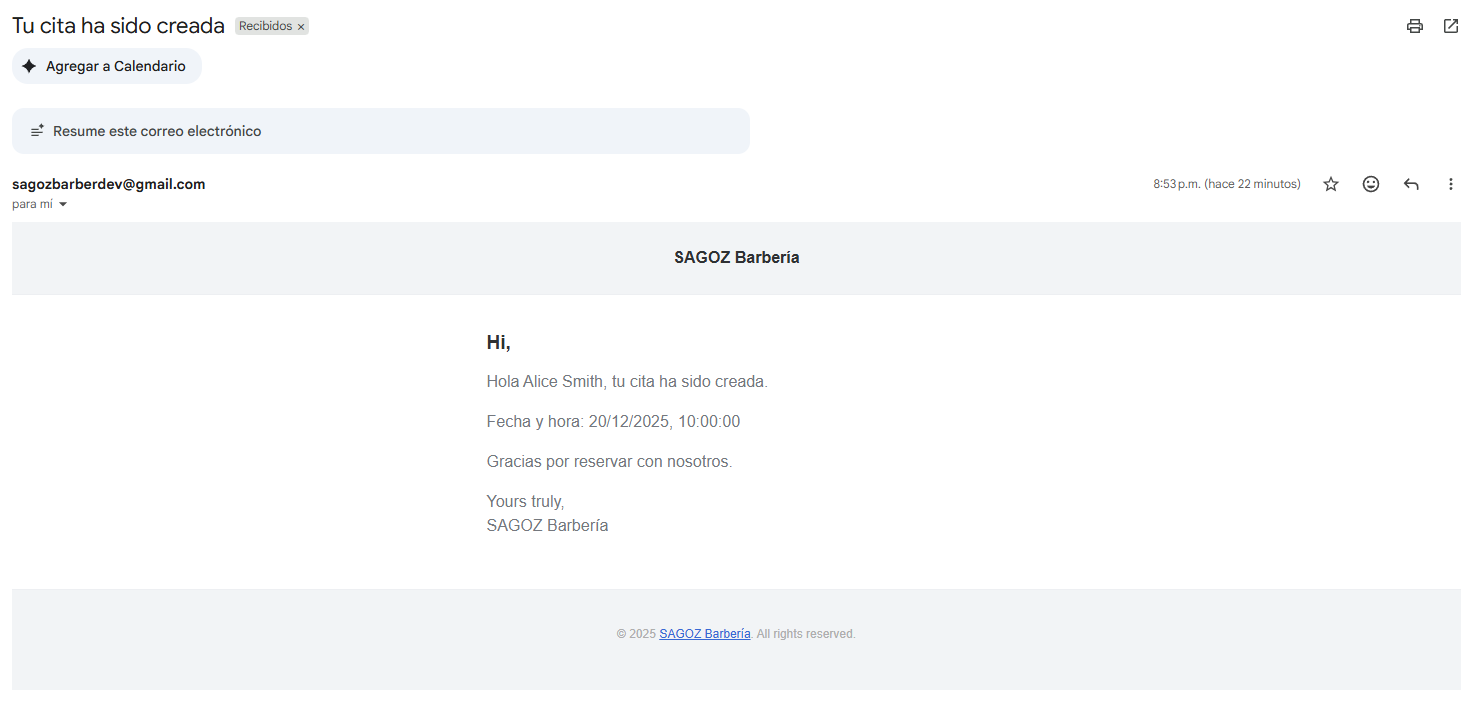Click the "Fecha y hora" appointment line
This screenshot has height=719, width=1482.
pyautogui.click(x=613, y=422)
